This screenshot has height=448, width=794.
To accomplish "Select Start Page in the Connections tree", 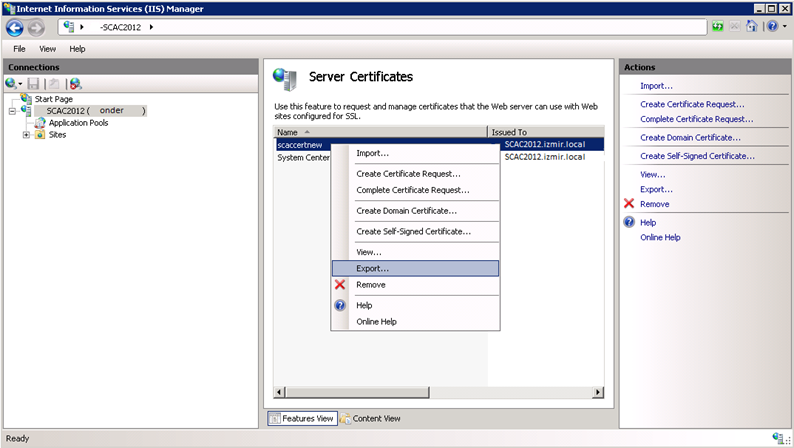I will pos(54,99).
